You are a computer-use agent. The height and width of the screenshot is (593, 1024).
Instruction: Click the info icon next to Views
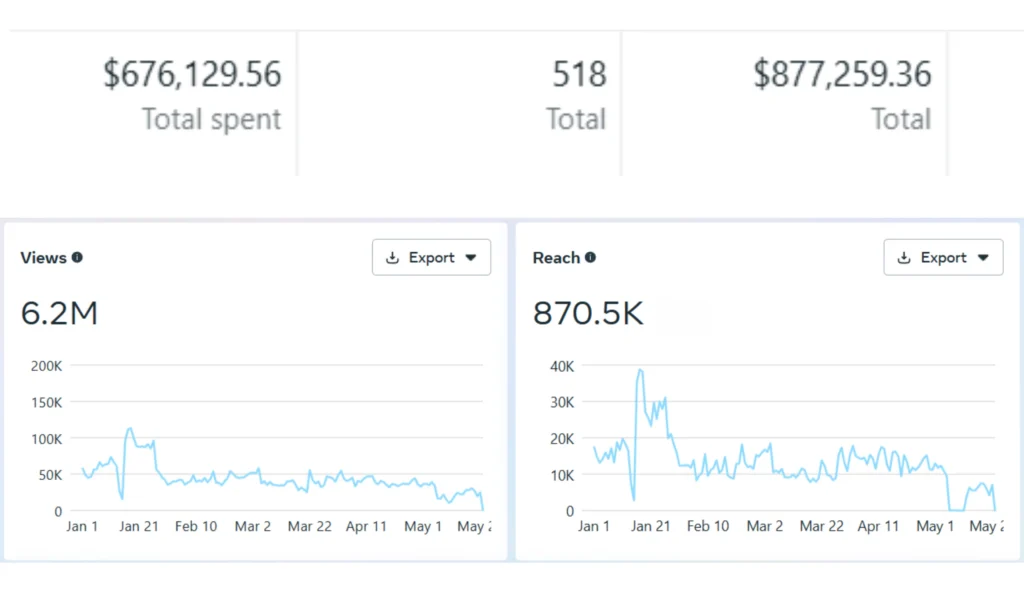(x=77, y=258)
